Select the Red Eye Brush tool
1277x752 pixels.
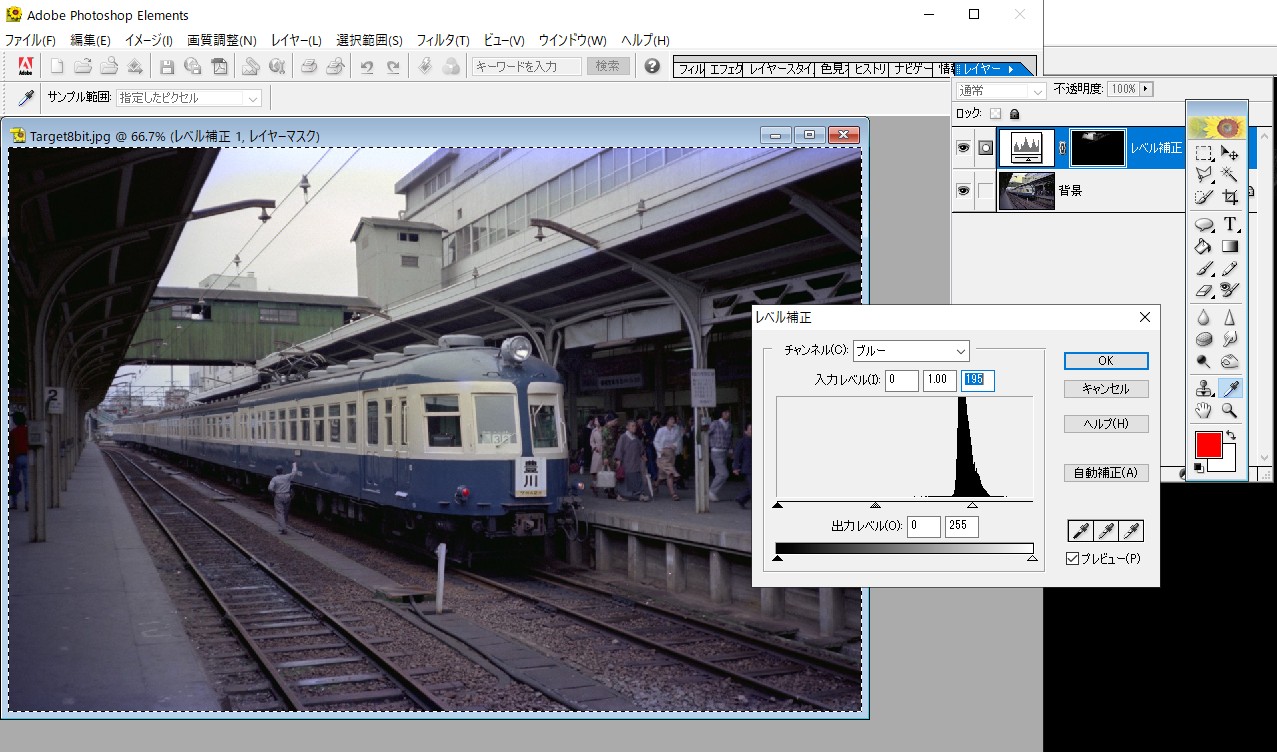1230,290
